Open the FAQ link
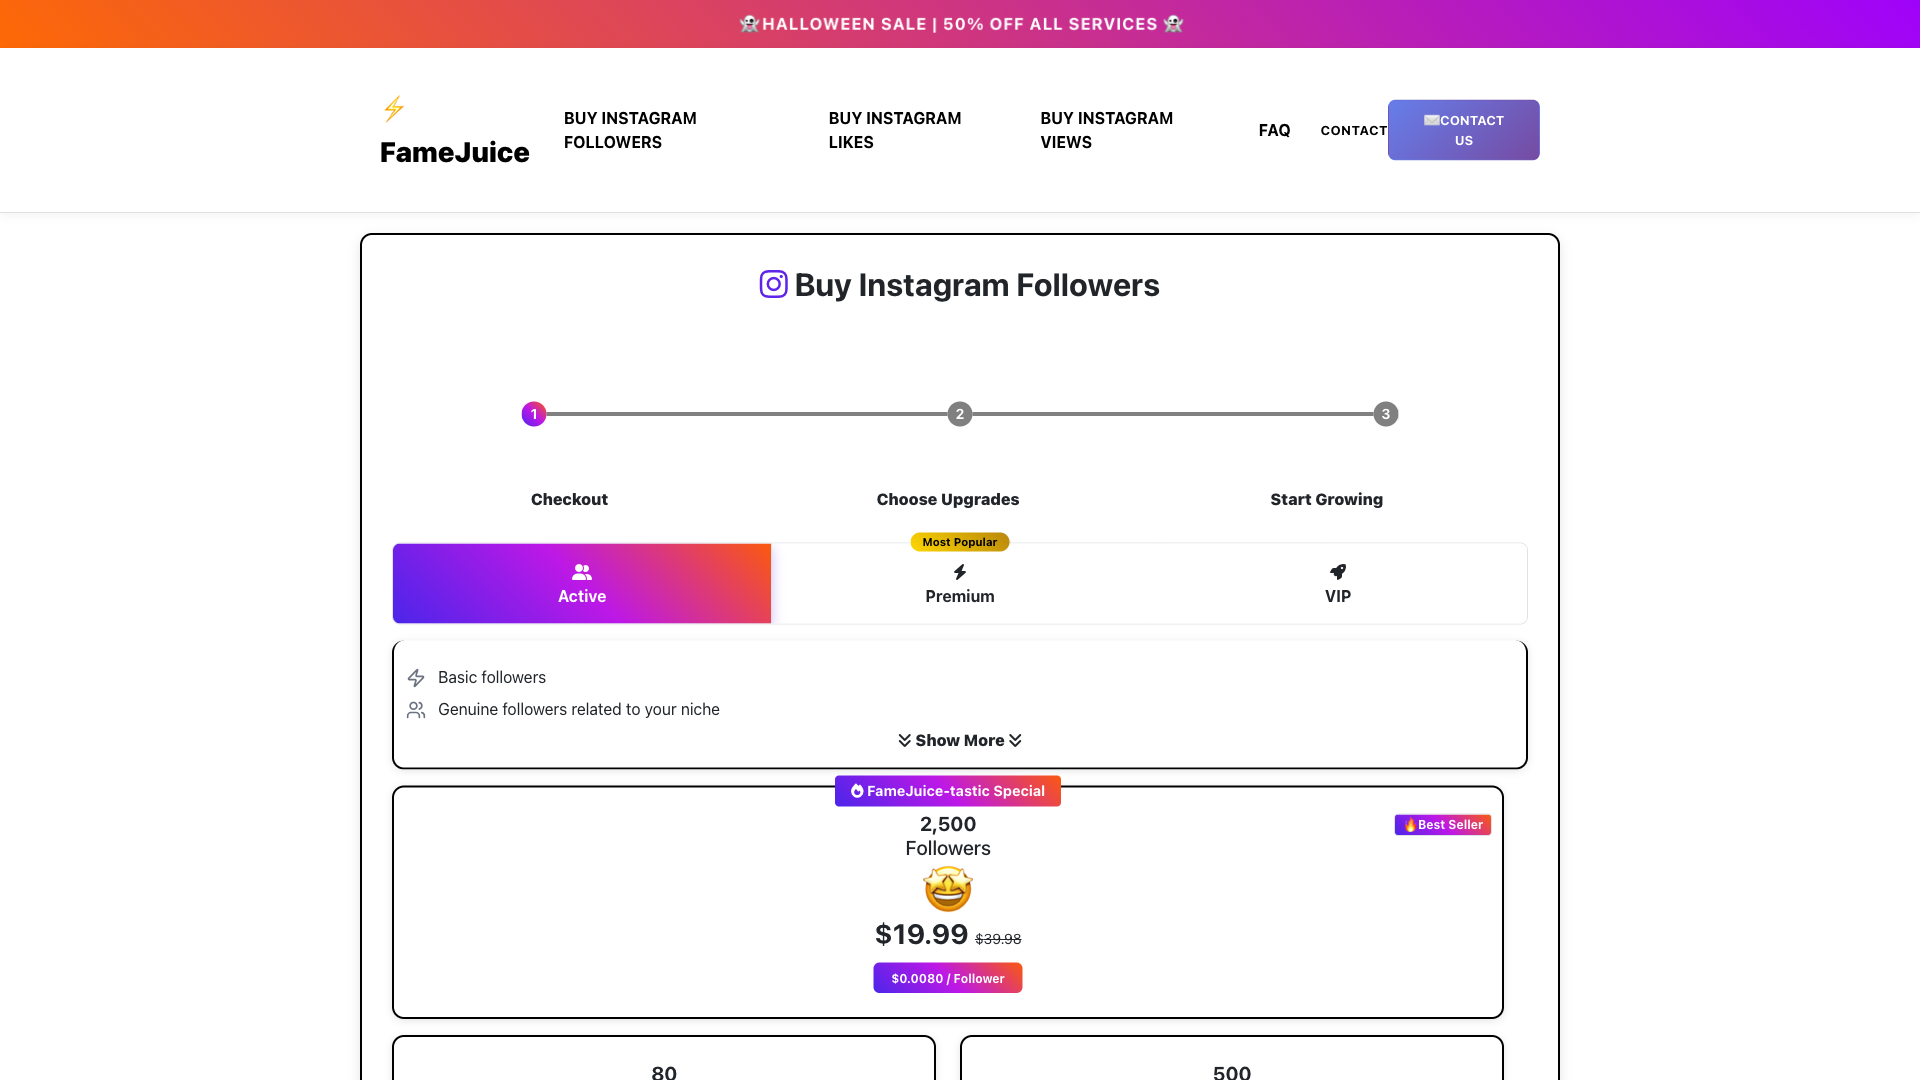 pyautogui.click(x=1274, y=131)
